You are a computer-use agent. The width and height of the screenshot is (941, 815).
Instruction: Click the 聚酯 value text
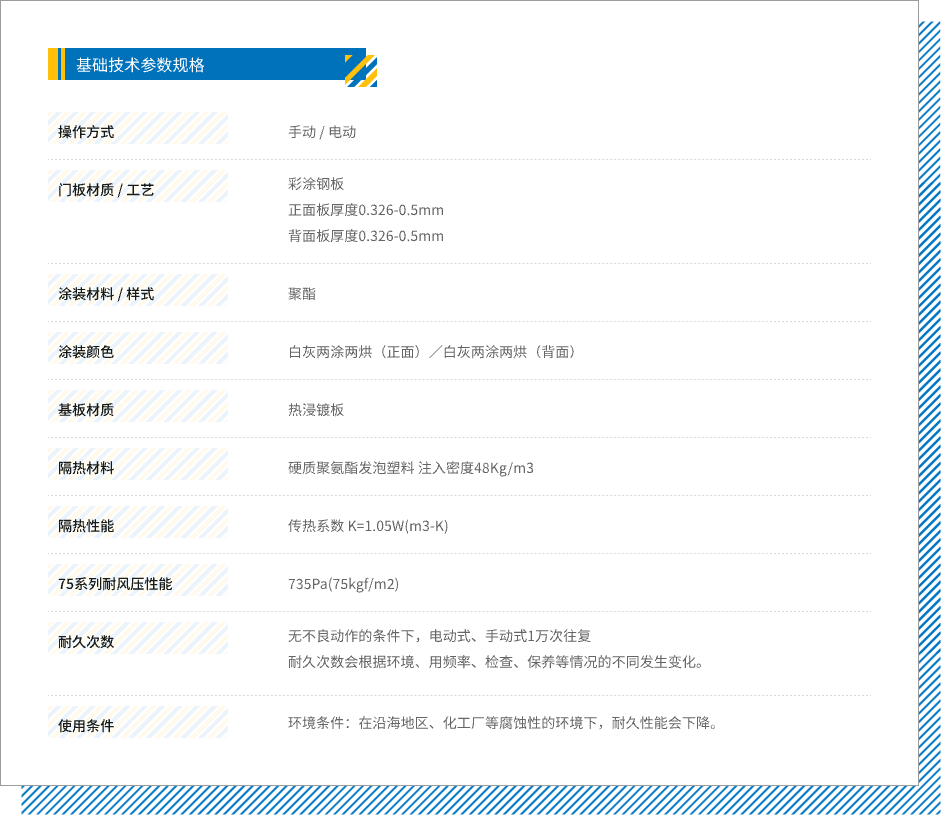(302, 294)
